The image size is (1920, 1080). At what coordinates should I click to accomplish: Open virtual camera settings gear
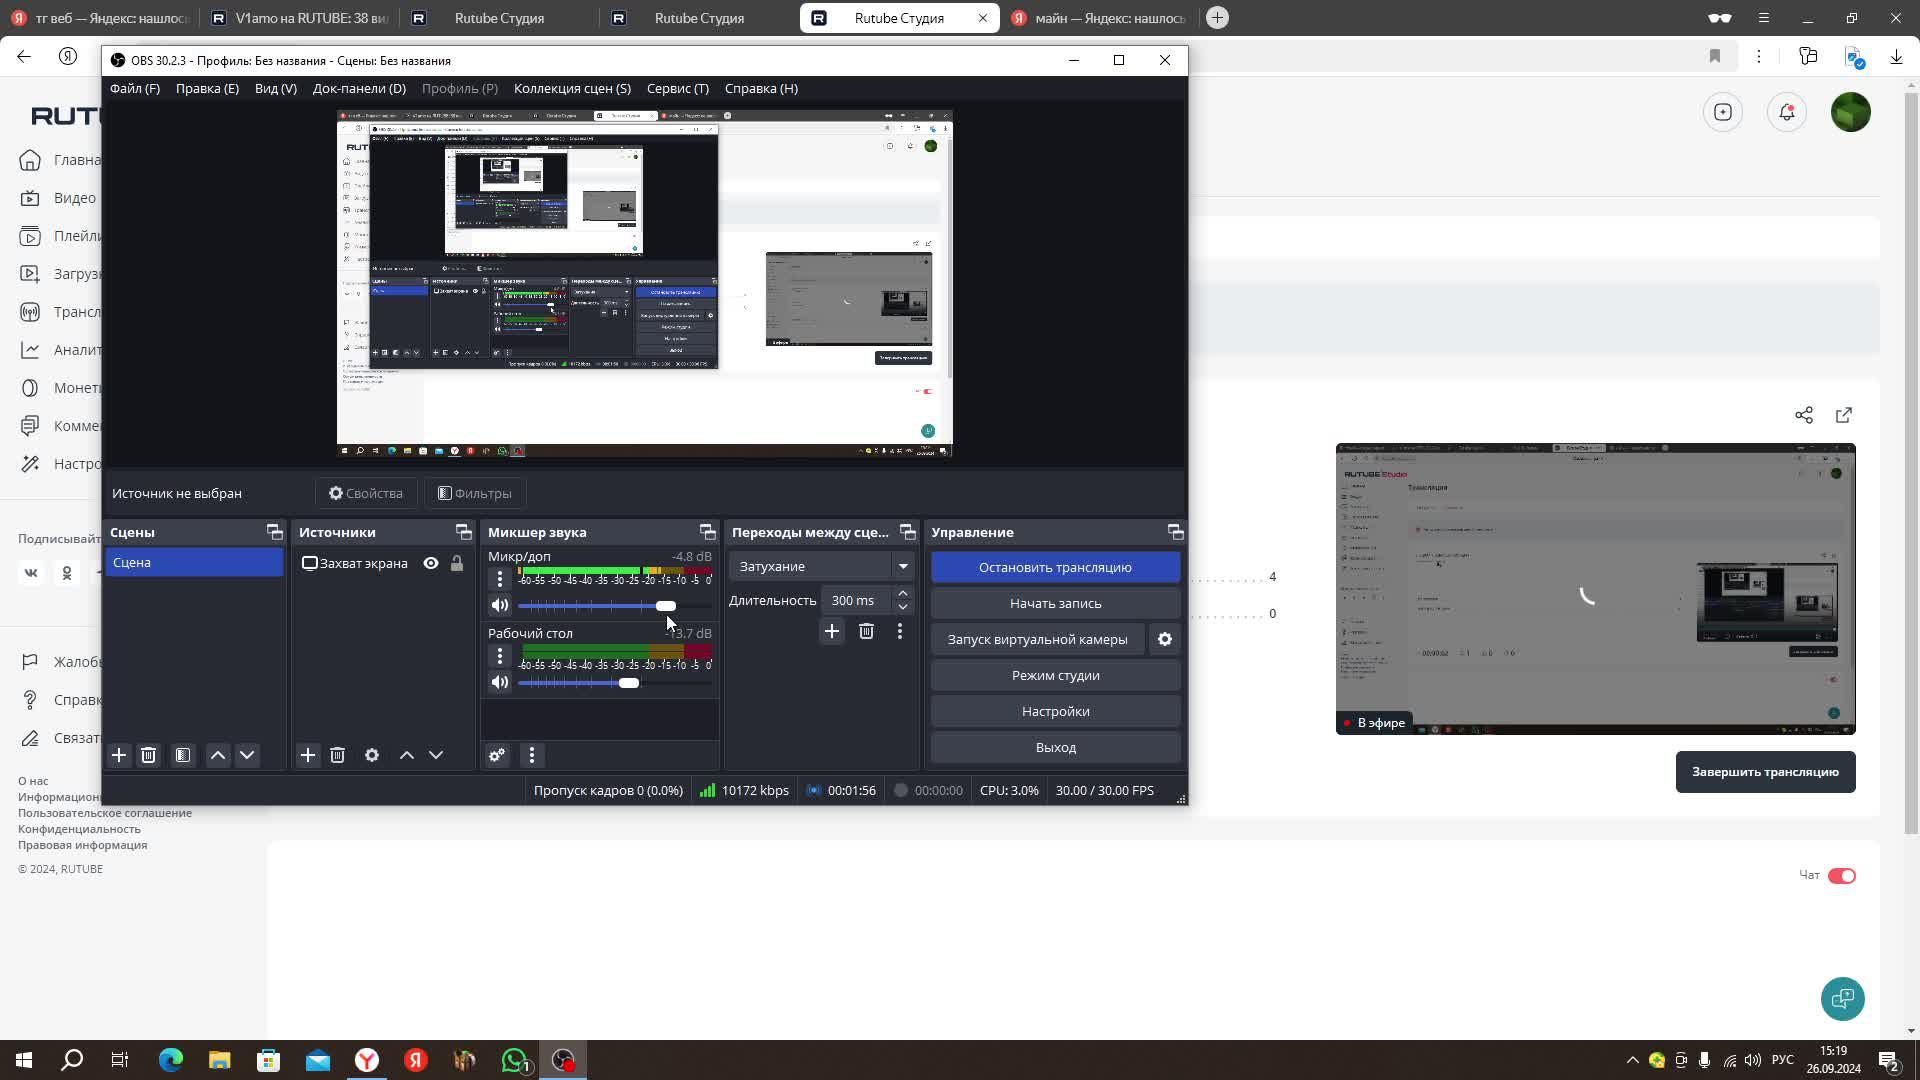pos(1165,639)
